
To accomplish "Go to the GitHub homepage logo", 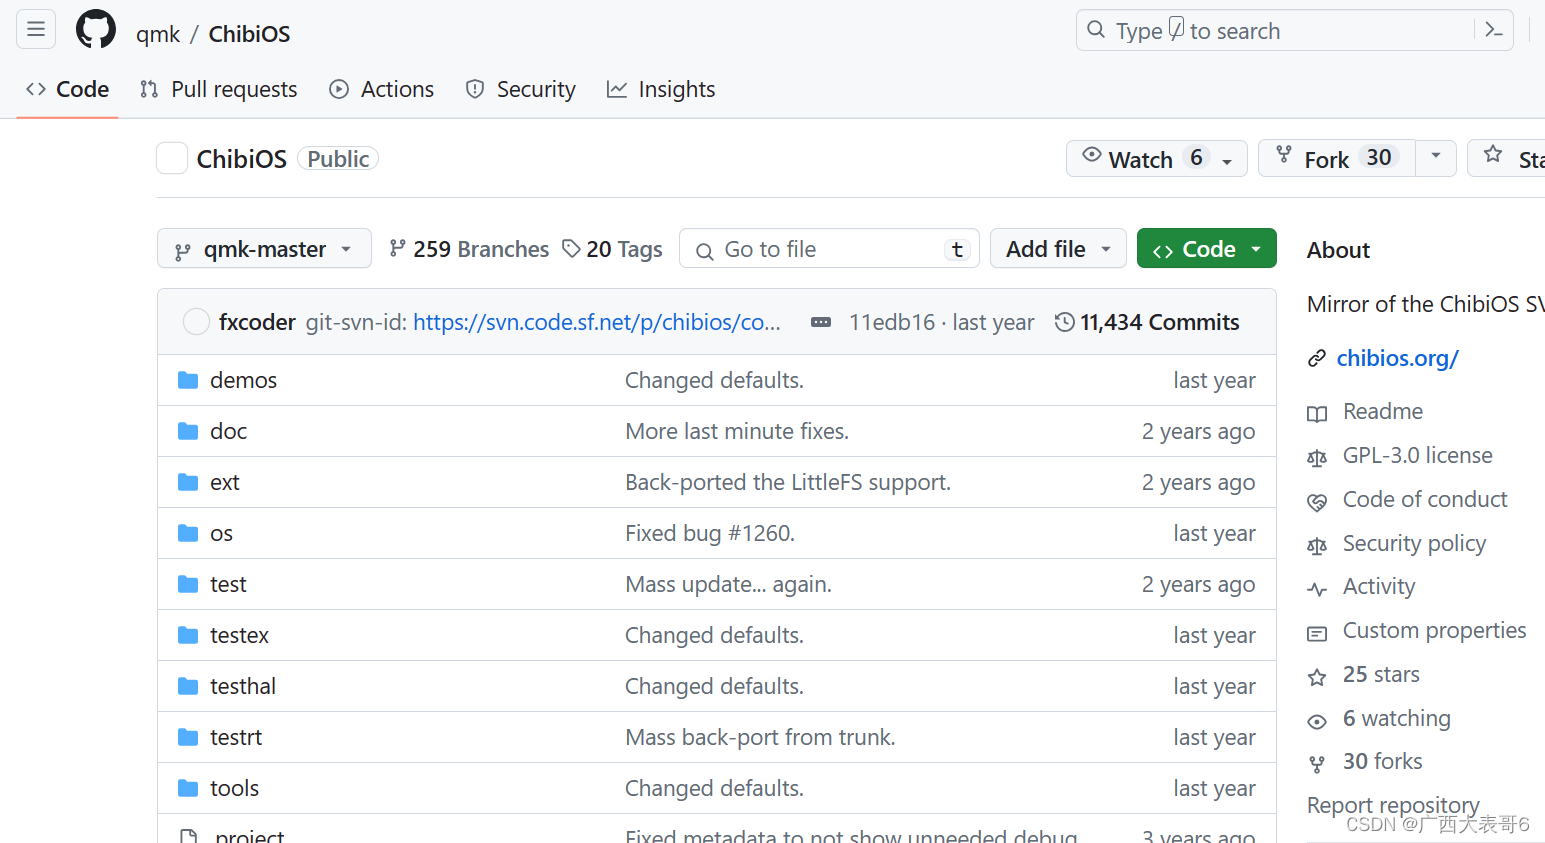I will coord(96,30).
